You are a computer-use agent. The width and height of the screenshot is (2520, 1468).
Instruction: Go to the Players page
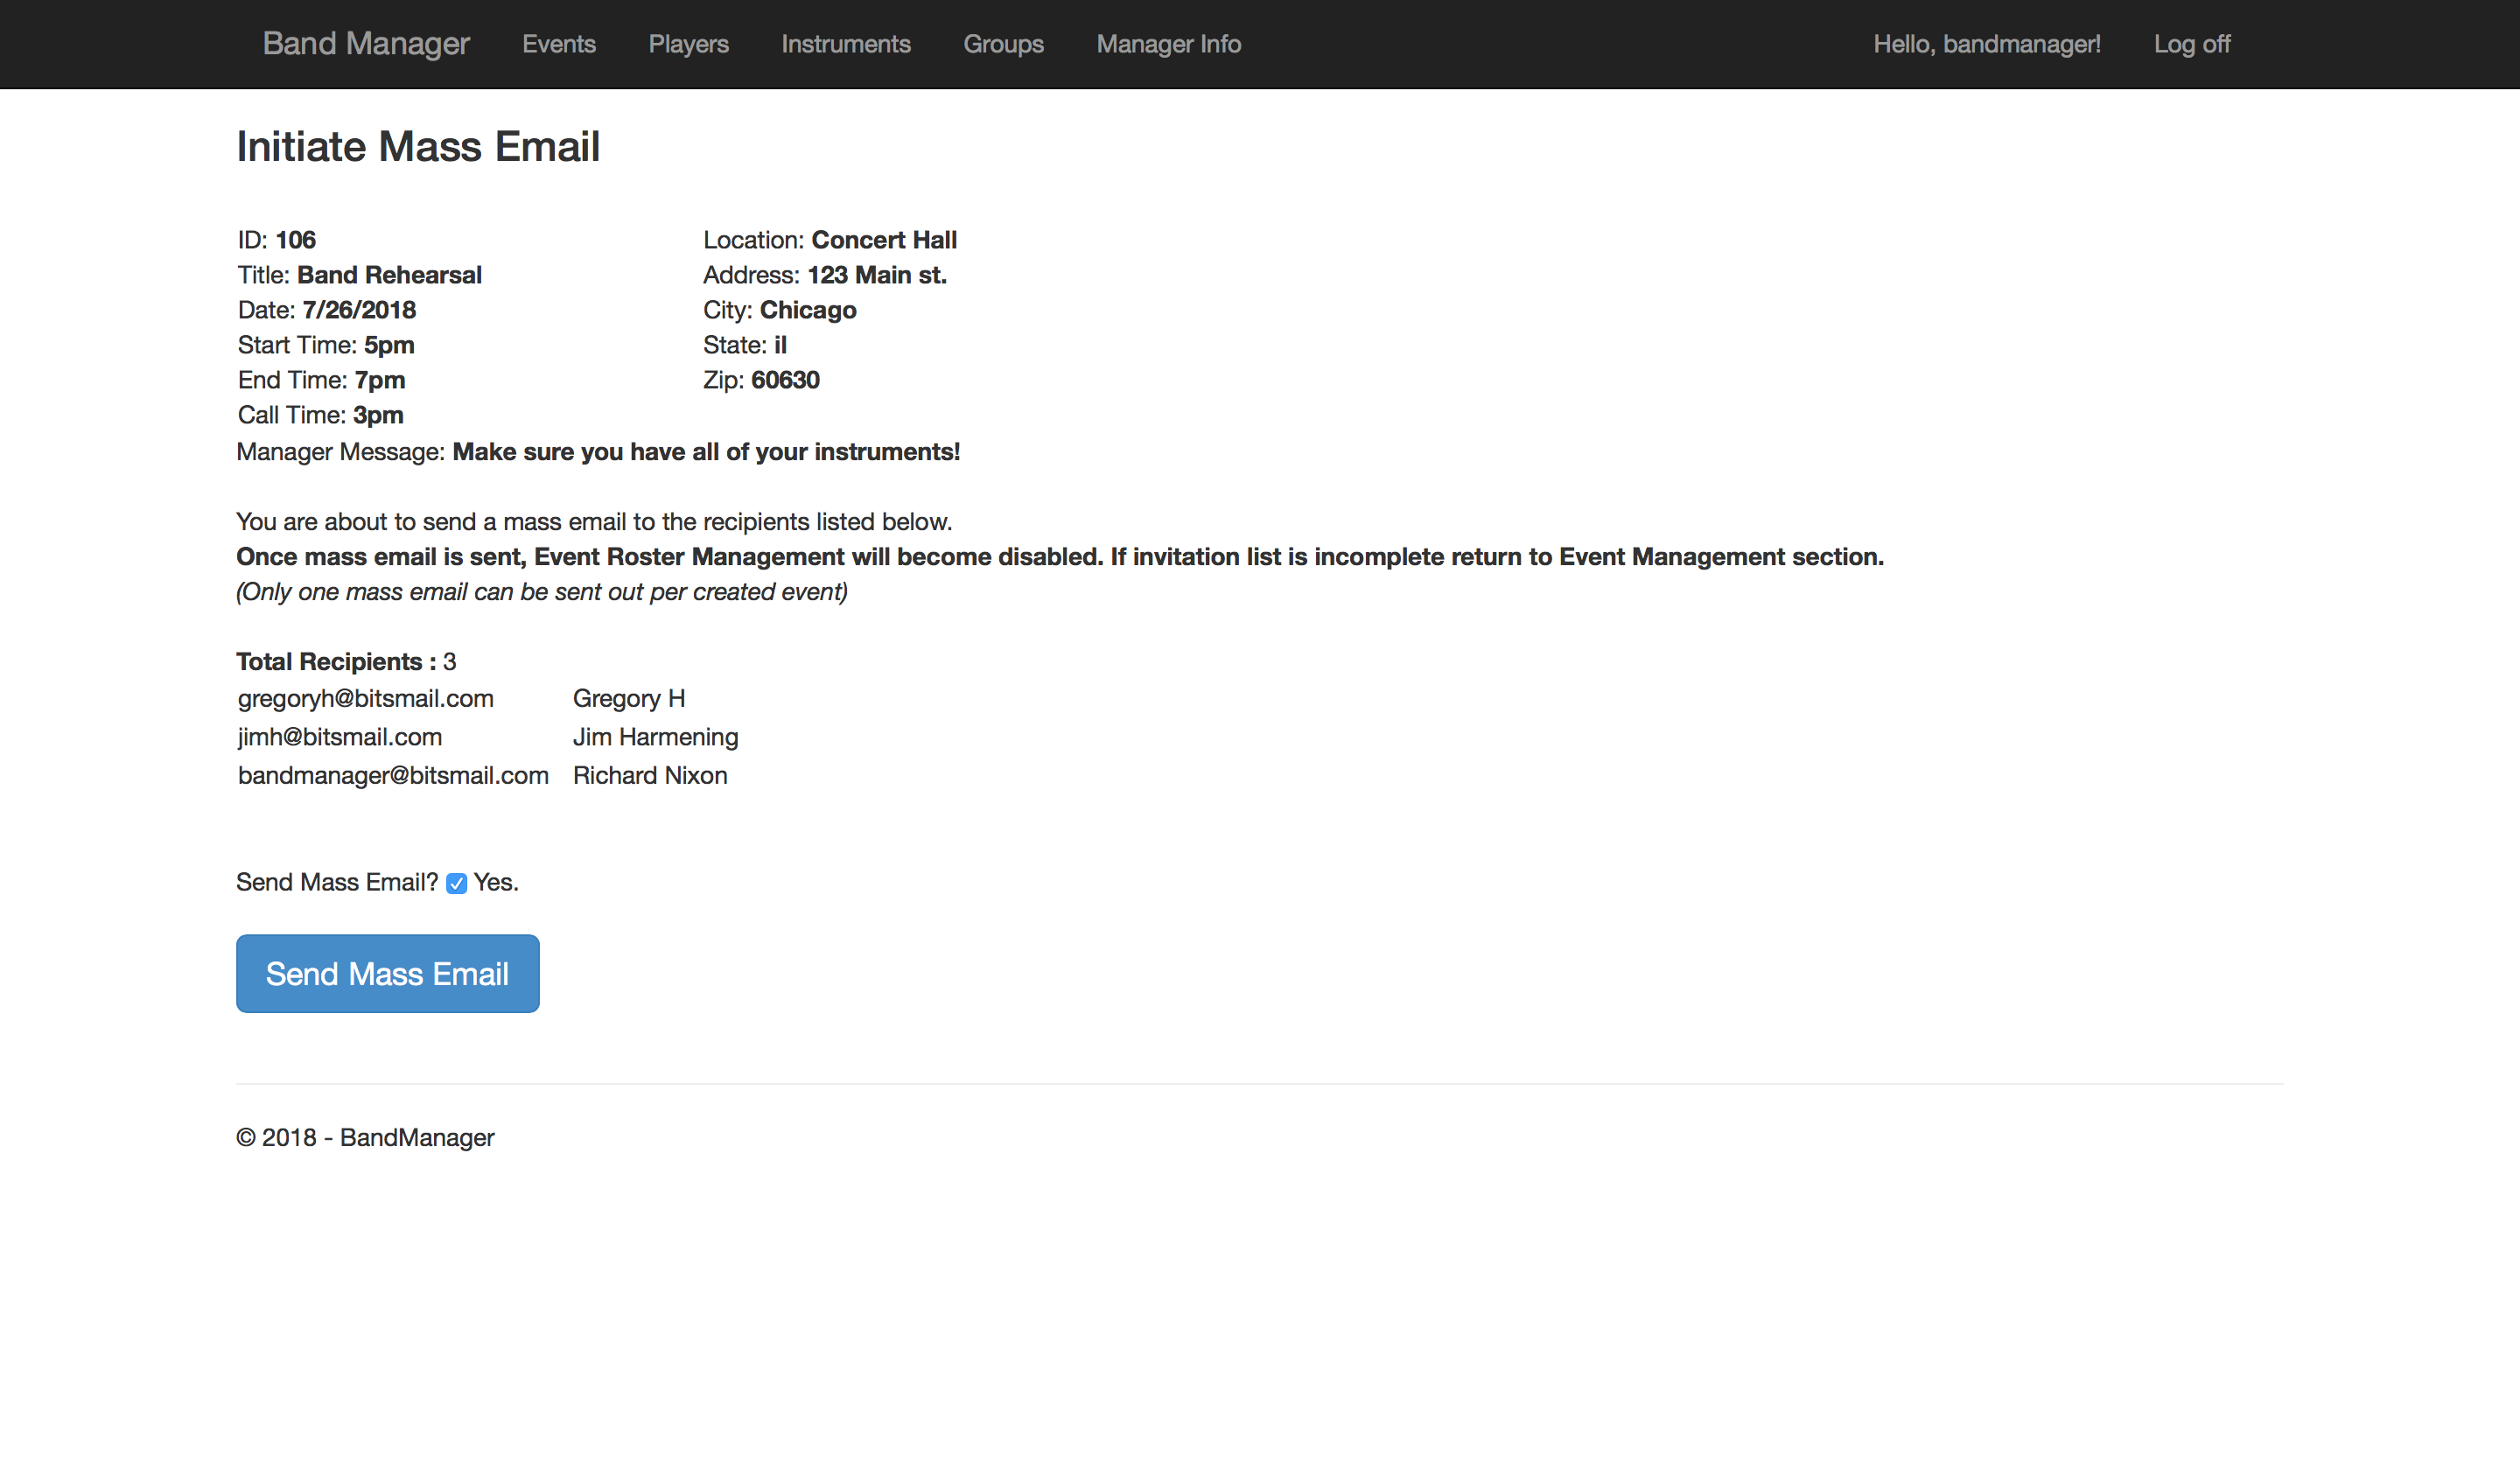tap(688, 44)
